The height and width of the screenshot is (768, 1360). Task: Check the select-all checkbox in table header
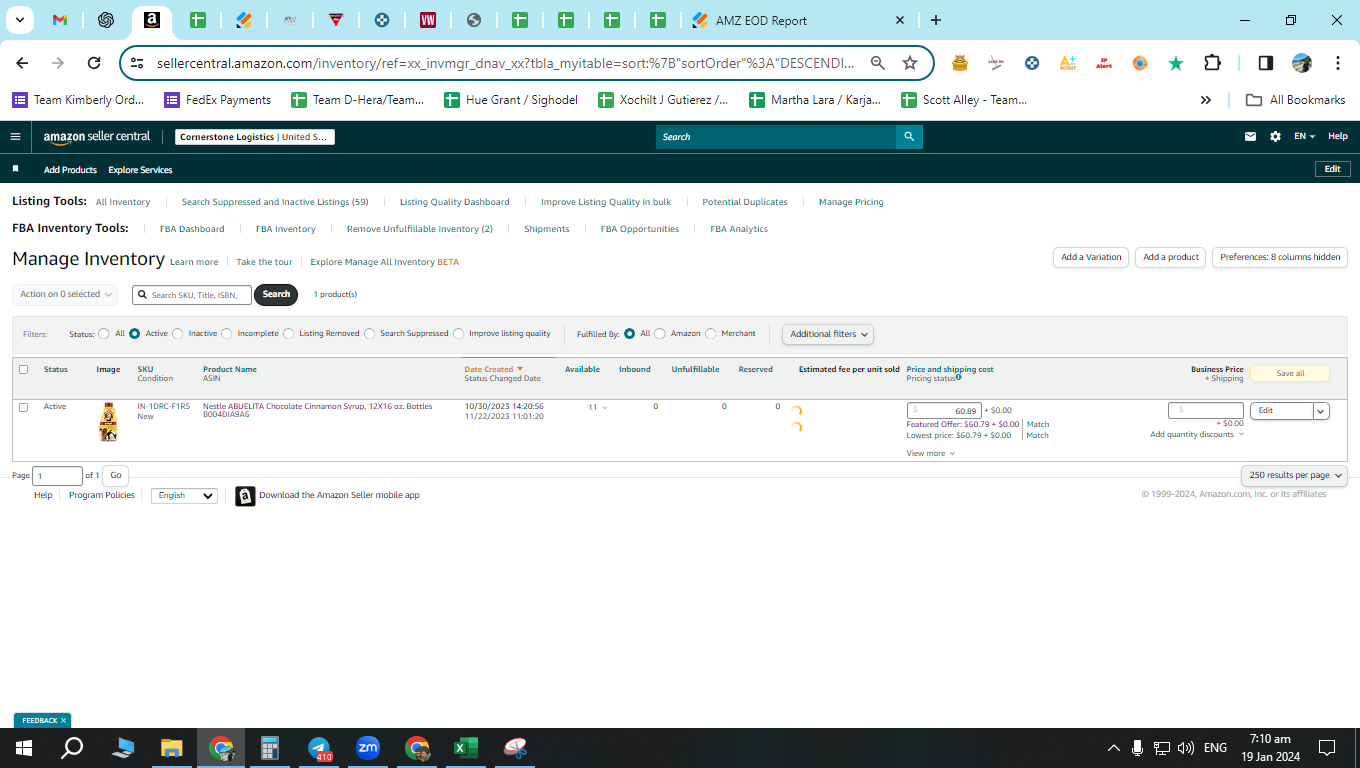pos(24,370)
